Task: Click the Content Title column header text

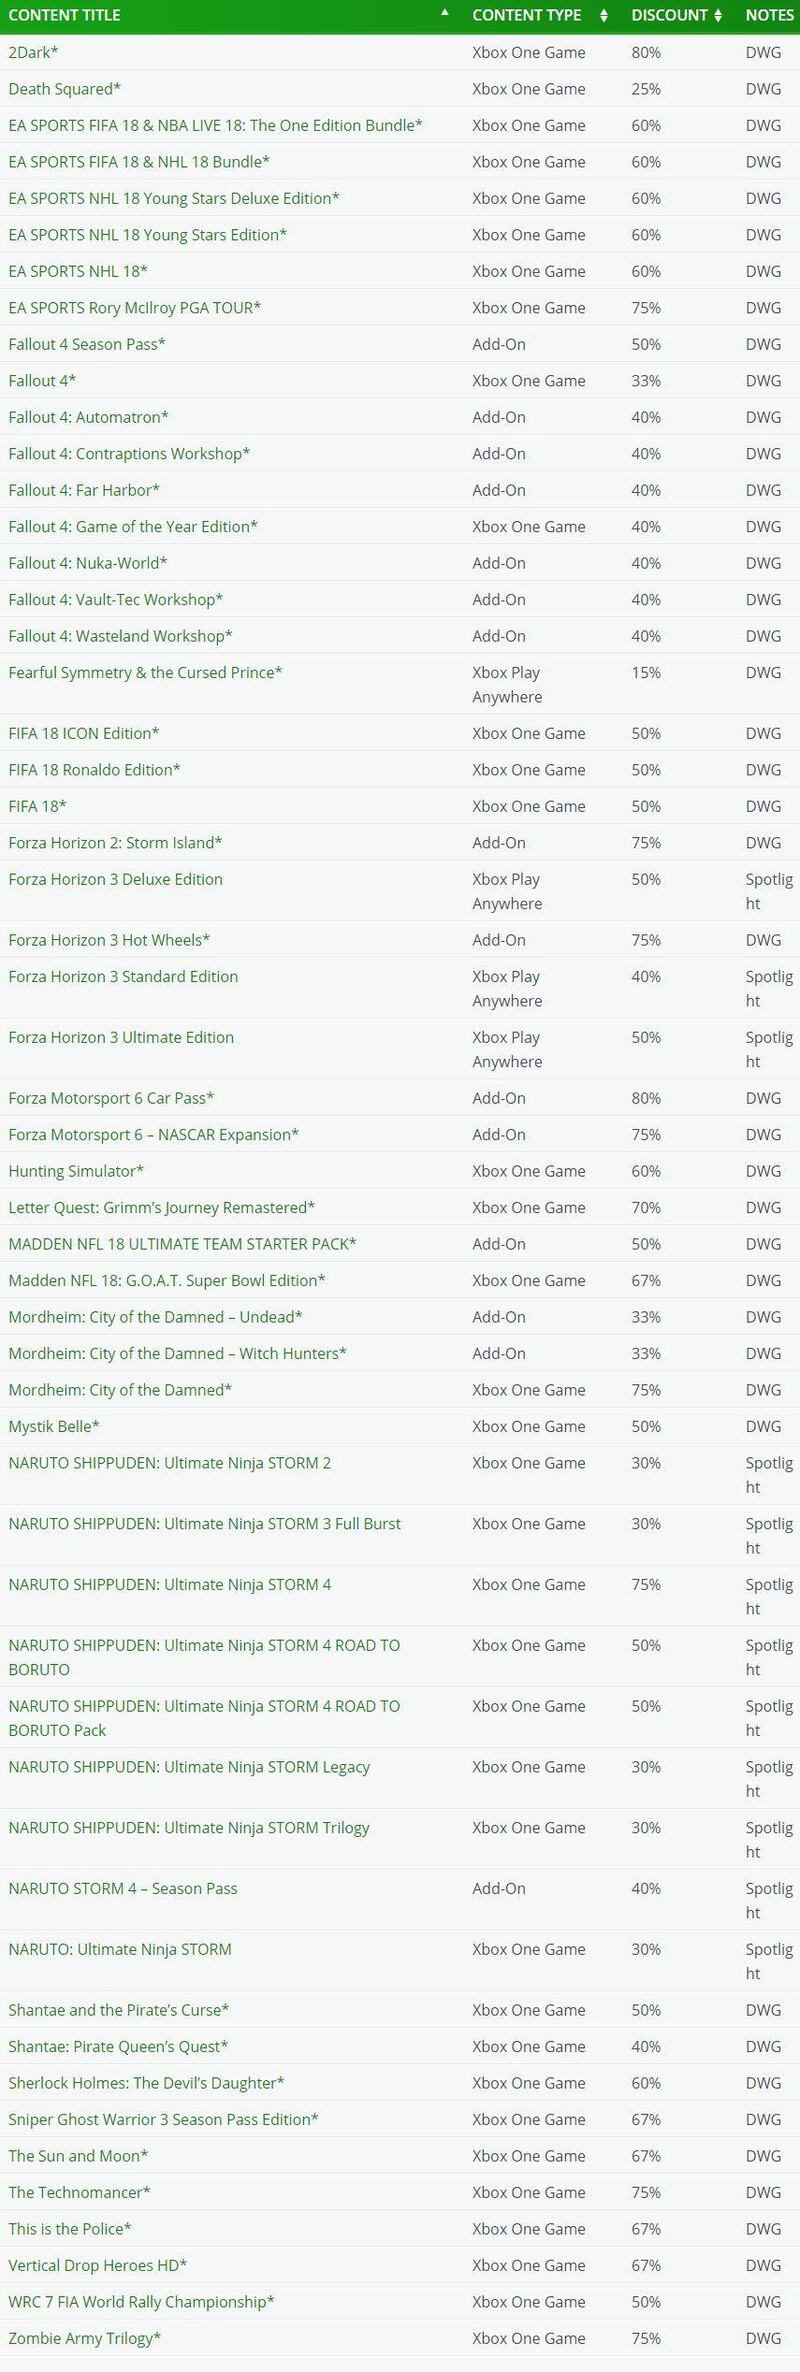Action: click(x=64, y=15)
